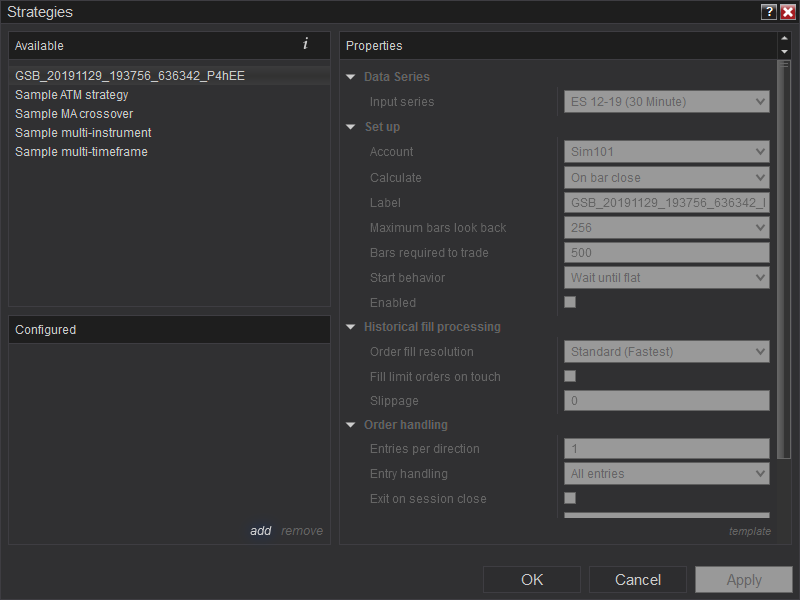This screenshot has height=600, width=800.
Task: Enable Fill limit orders on touch
Action: click(x=570, y=376)
